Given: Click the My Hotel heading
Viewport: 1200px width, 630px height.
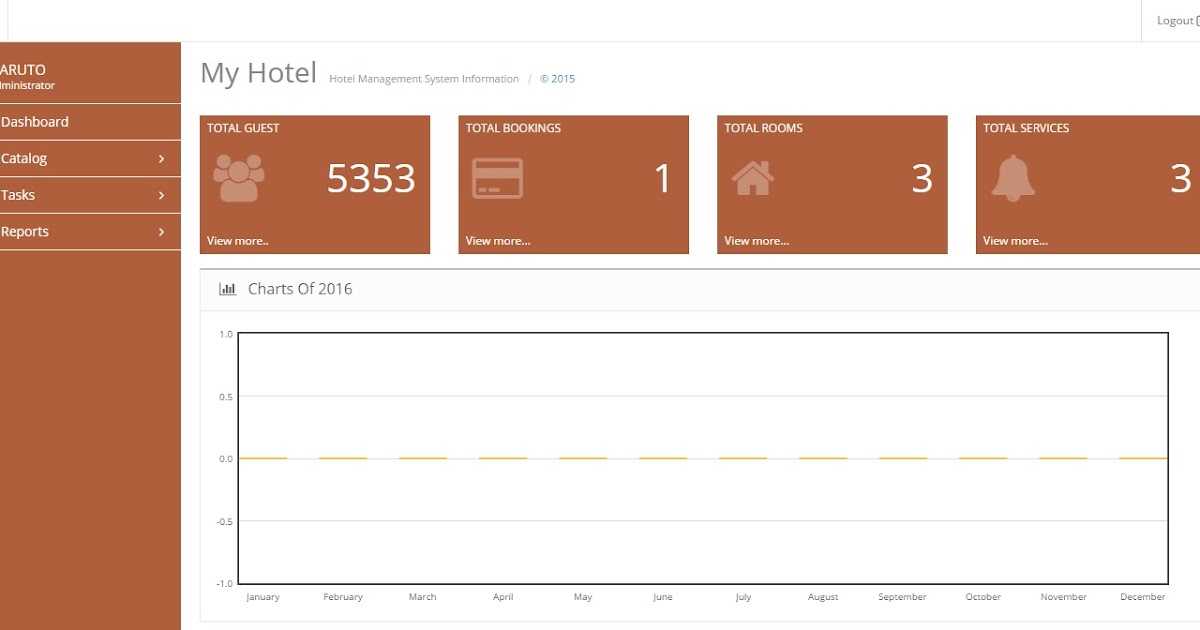Looking at the screenshot, I should [258, 72].
